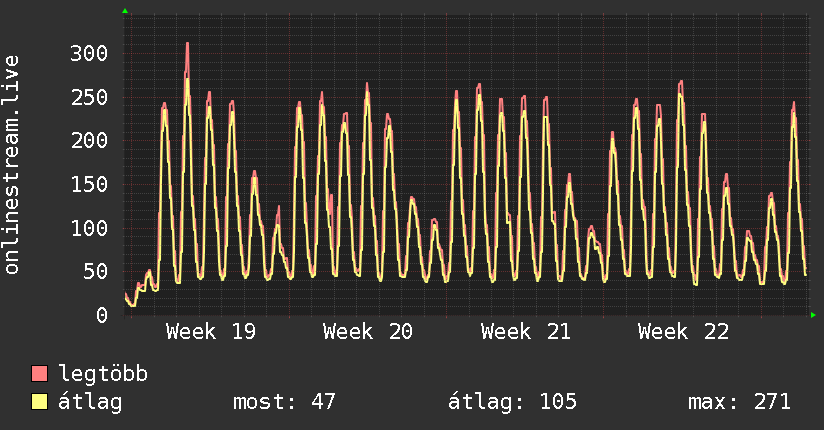This screenshot has height=430, width=824.
Task: Click the 250 y-axis label
Action: click(x=89, y=97)
